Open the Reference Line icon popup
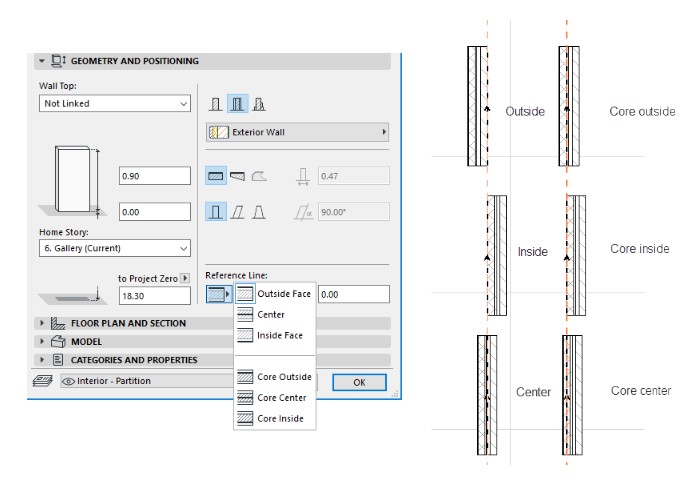 218,294
